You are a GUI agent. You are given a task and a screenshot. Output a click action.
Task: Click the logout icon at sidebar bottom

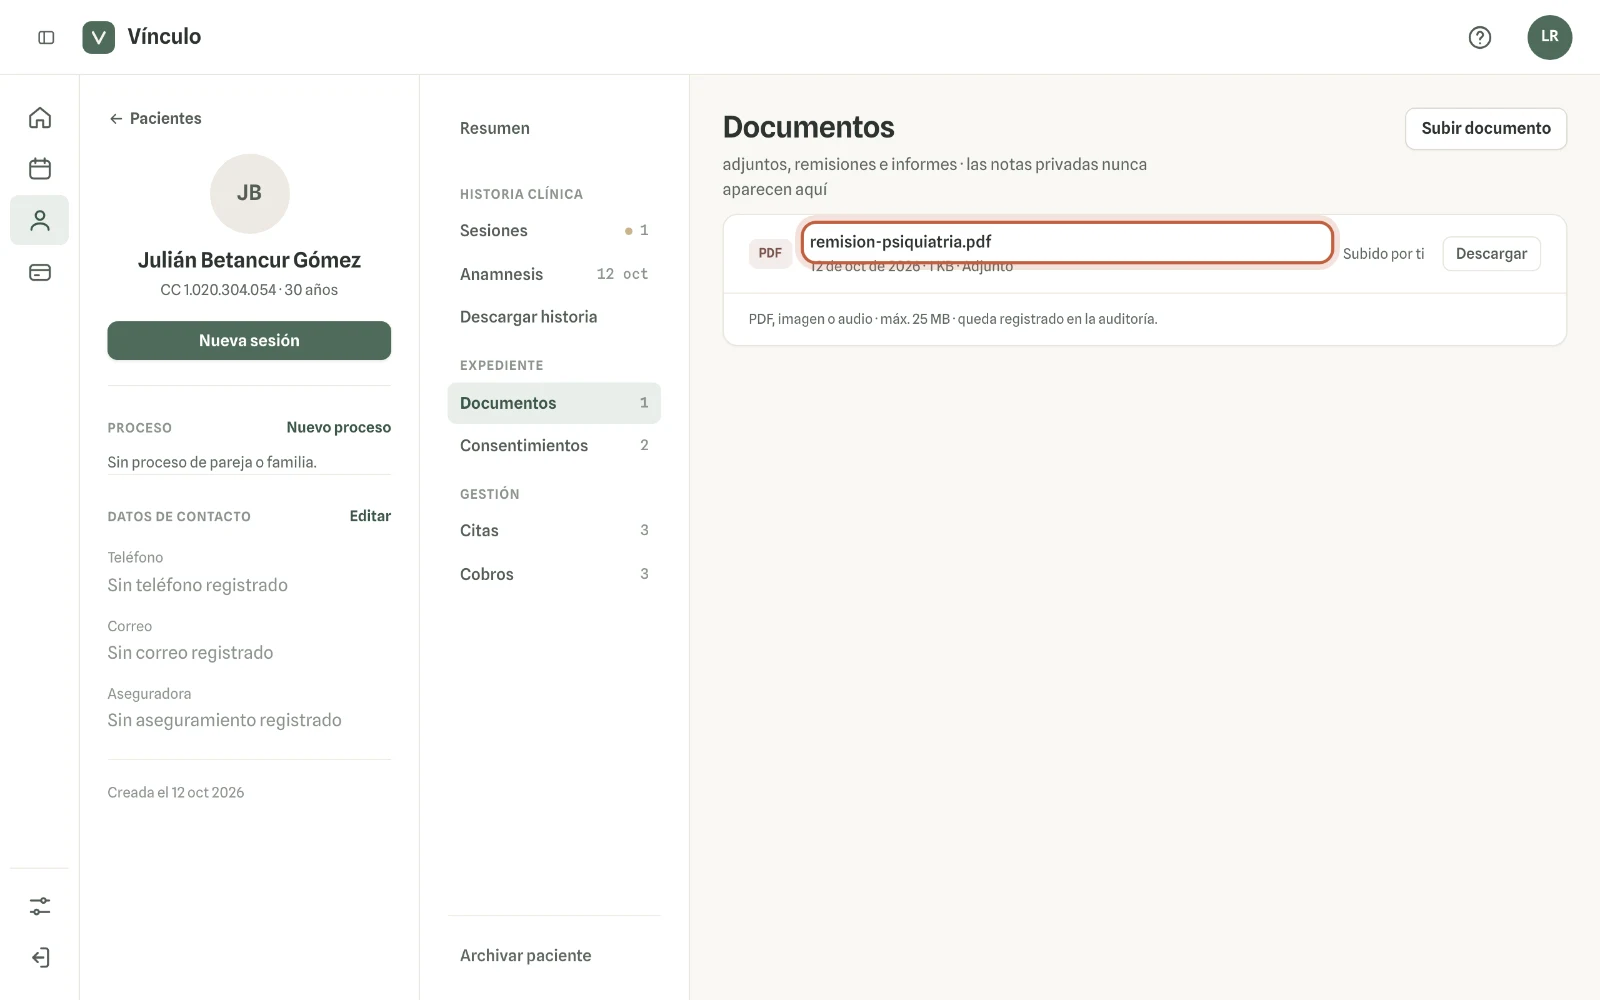point(40,957)
